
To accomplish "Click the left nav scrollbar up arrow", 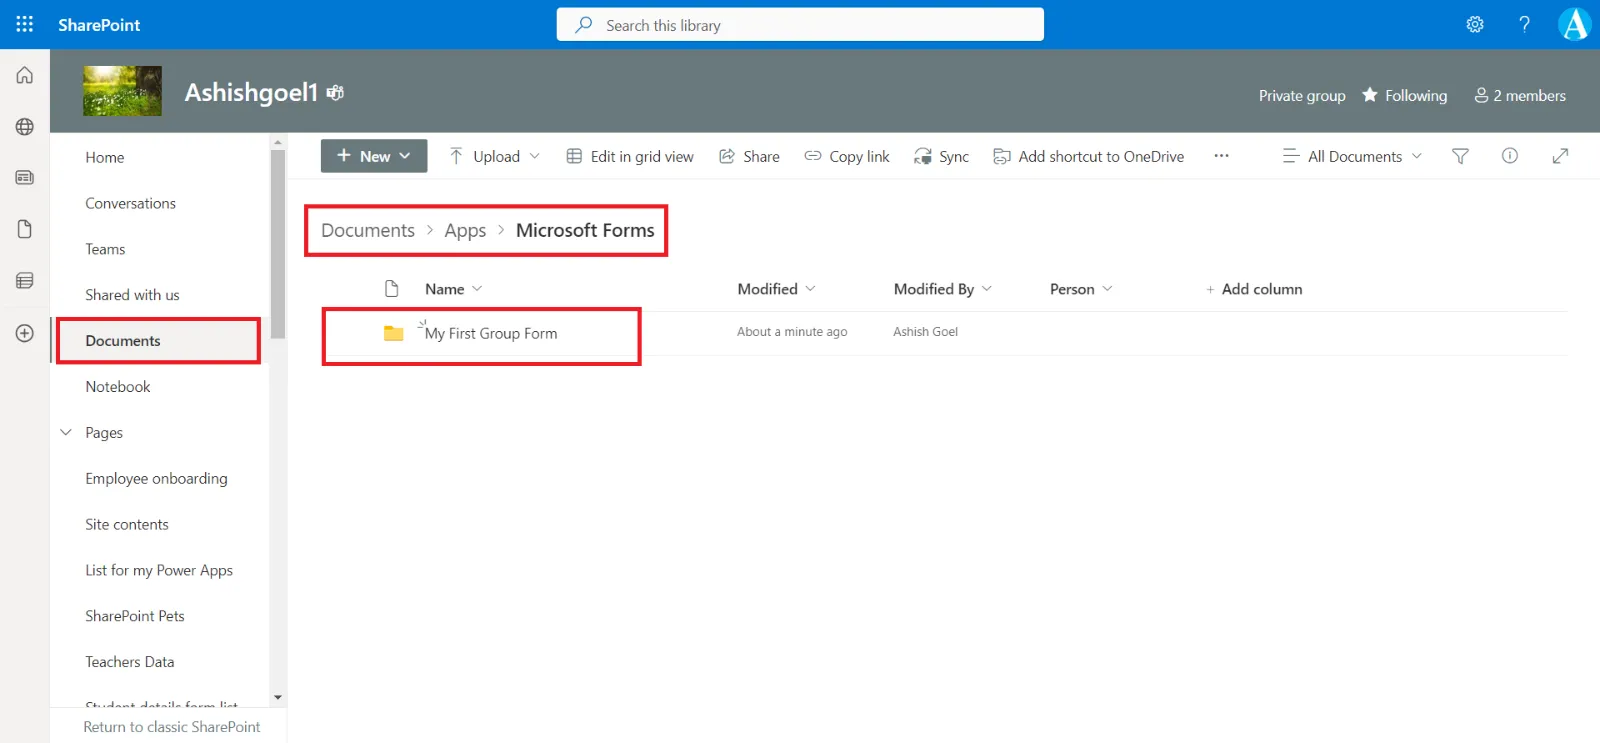I will (278, 143).
